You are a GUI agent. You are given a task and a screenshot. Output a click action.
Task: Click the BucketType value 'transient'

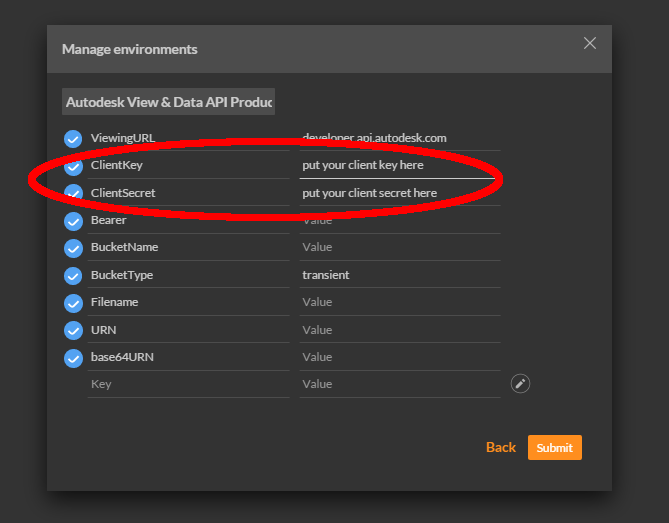(x=326, y=275)
